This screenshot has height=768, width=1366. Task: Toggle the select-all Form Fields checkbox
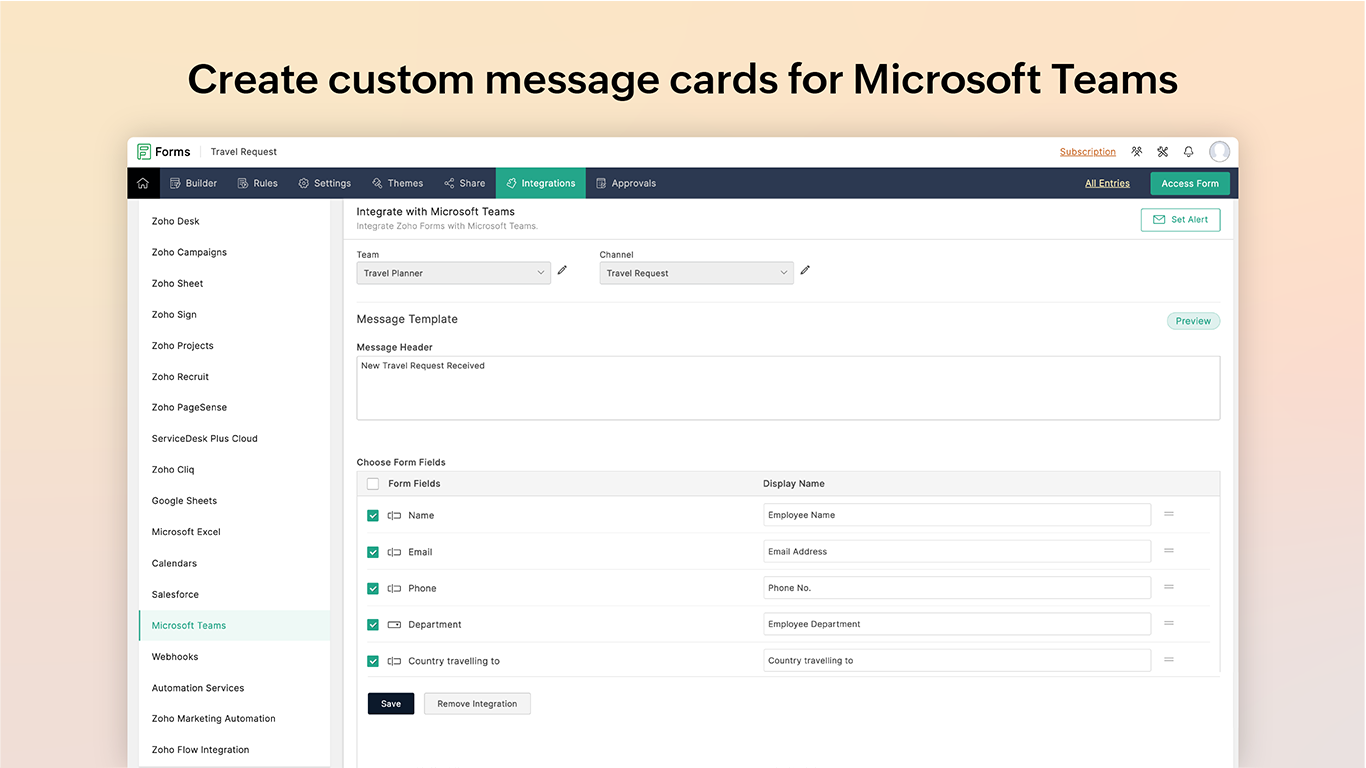[373, 484]
